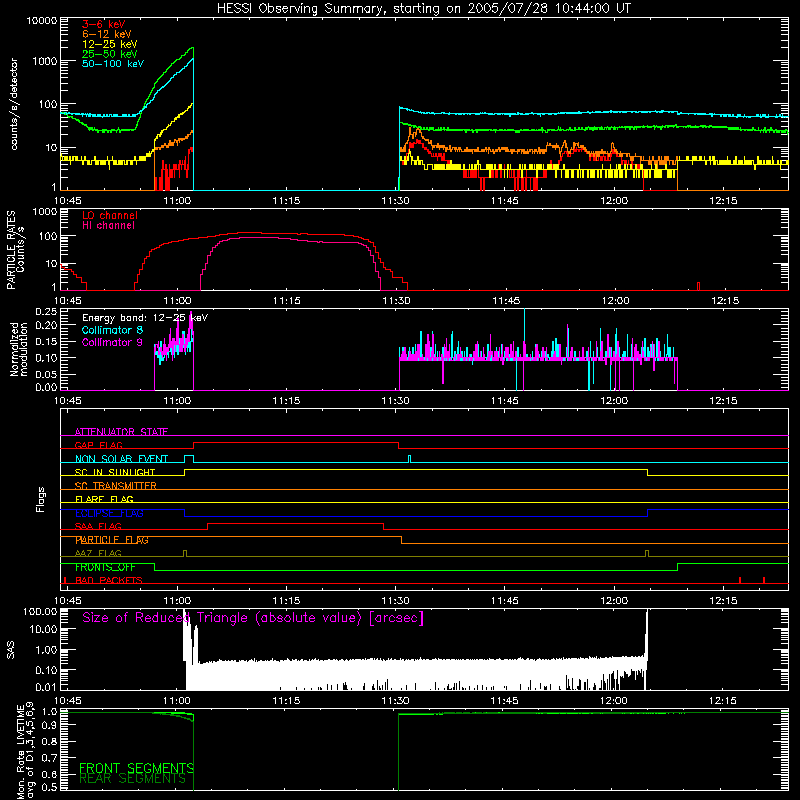This screenshot has height=800, width=800.
Task: Pick the green 25-50 keV legend label
Action: (110, 54)
